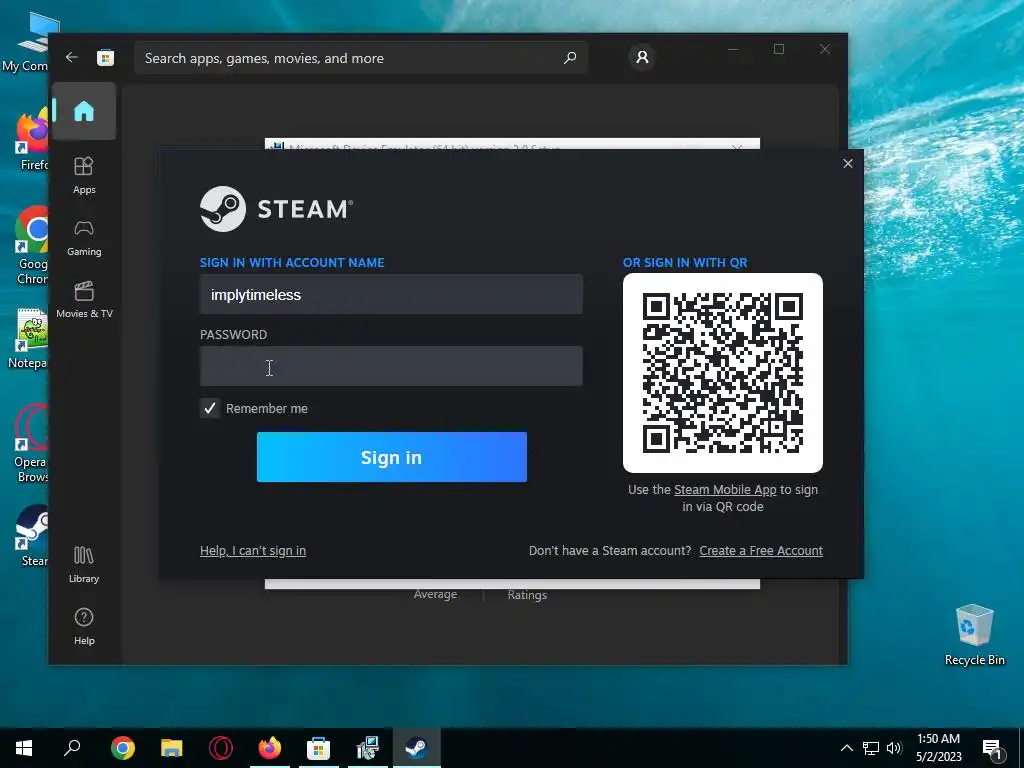Follow the Steam Mobile App link
The height and width of the screenshot is (768, 1024).
[725, 490]
